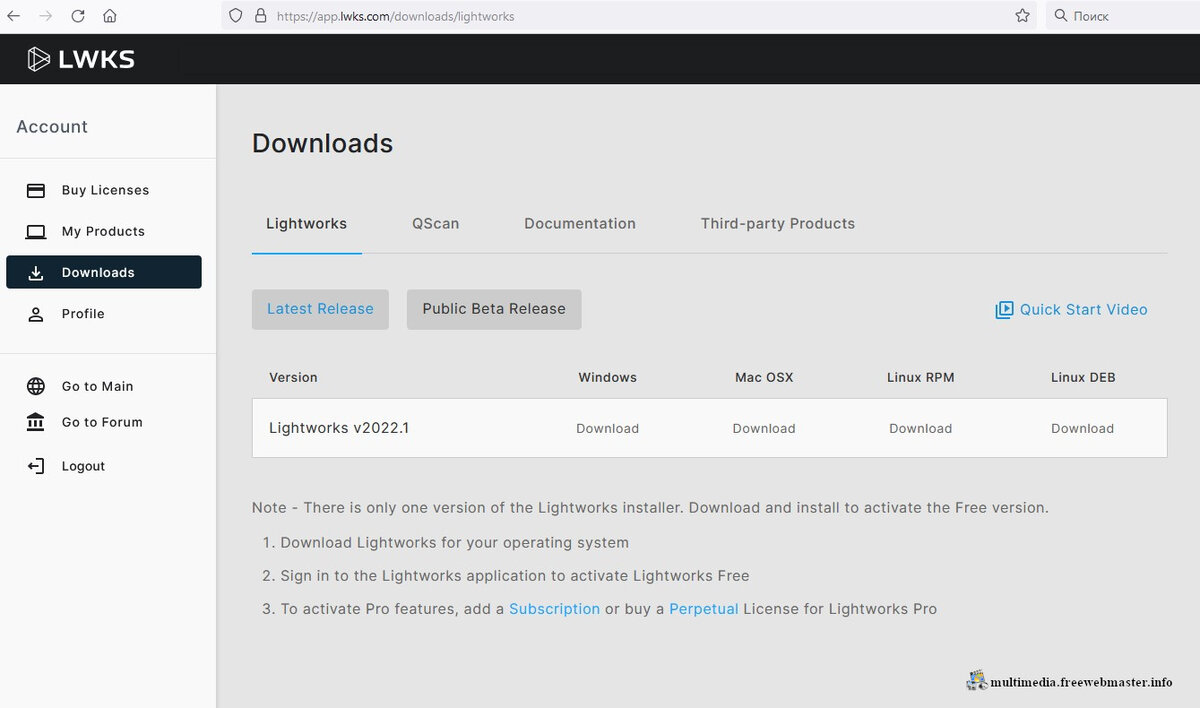Log out via the Logout entry
Screen dimensions: 1200x708
point(83,466)
